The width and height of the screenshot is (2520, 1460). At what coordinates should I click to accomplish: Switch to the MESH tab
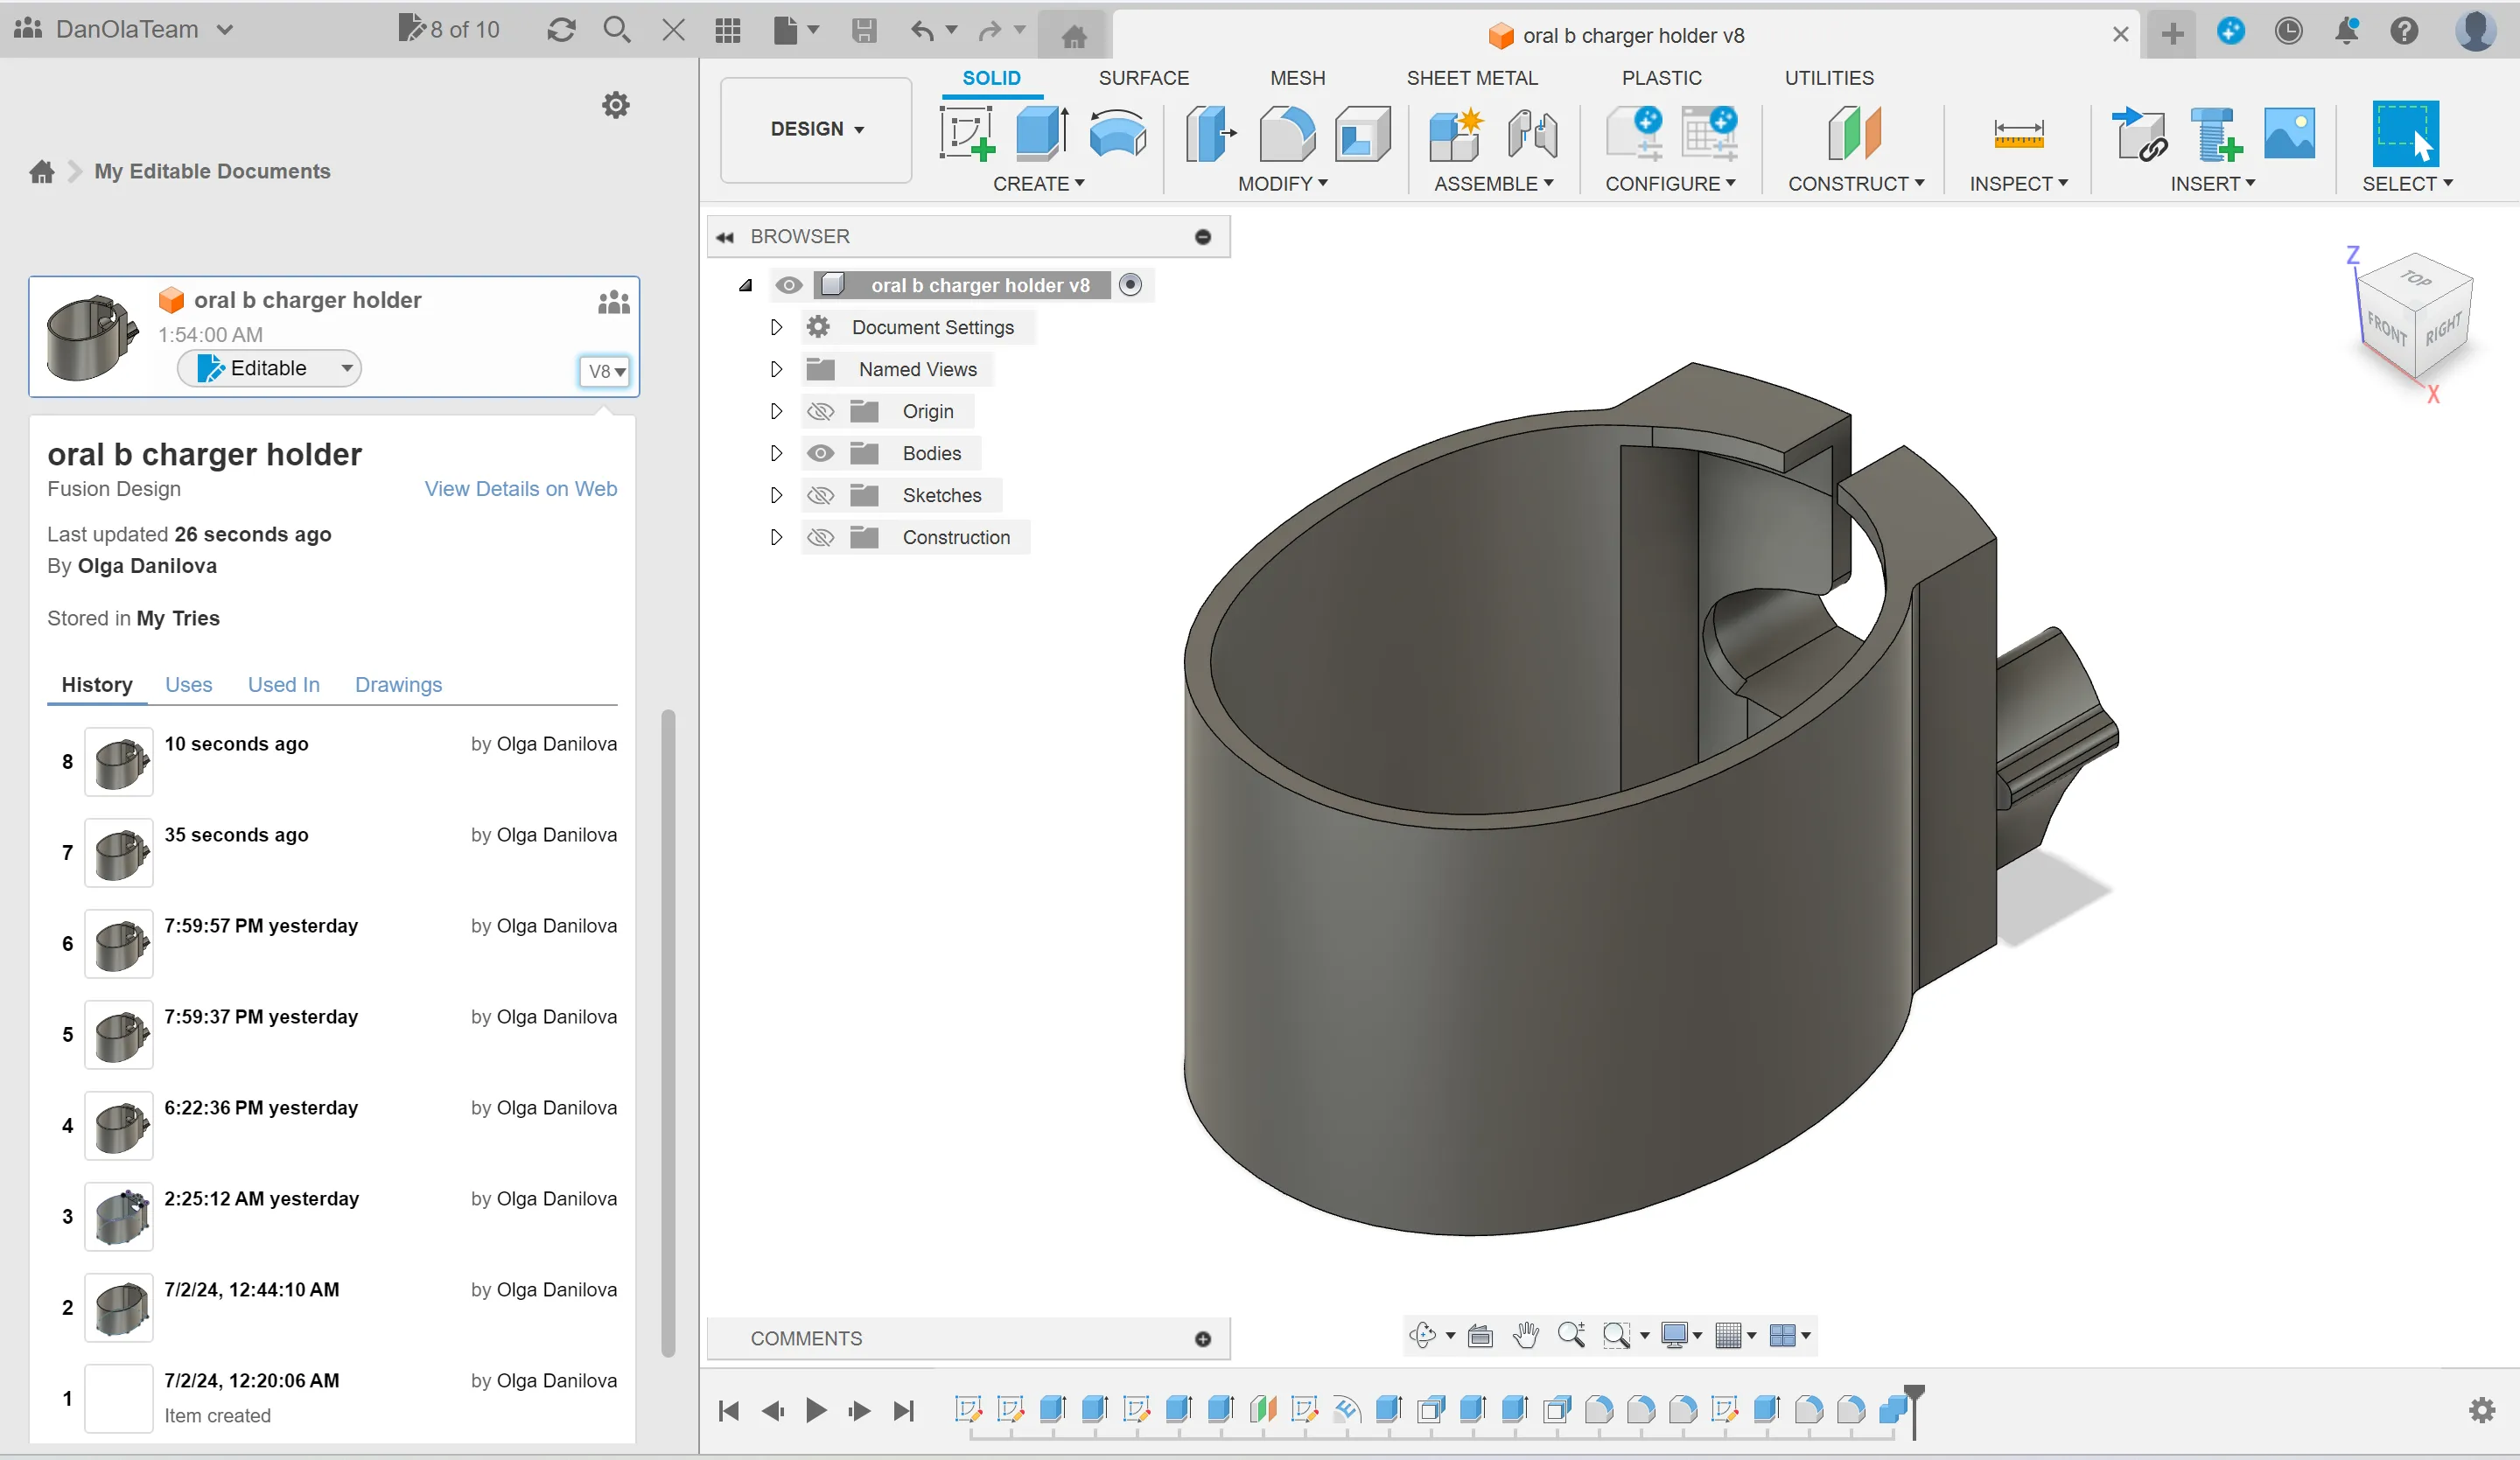coord(1297,78)
